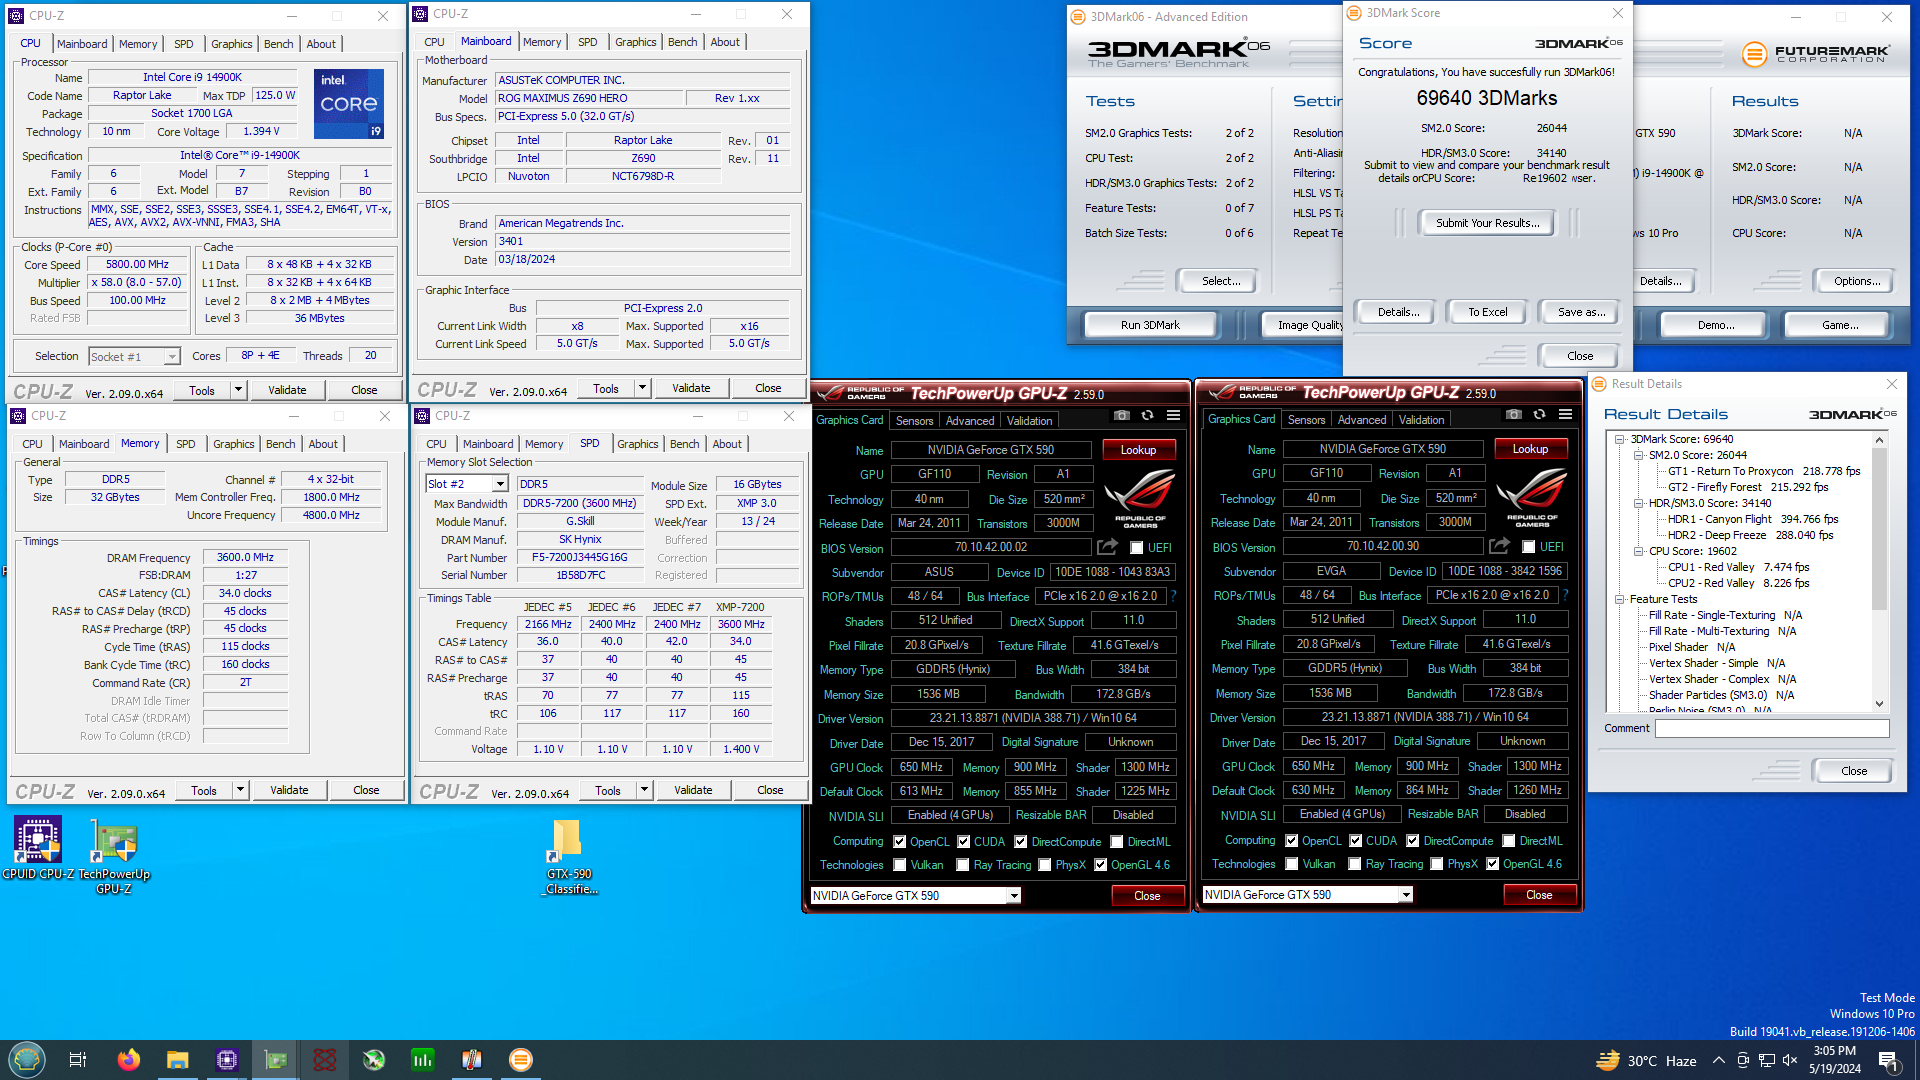
Task: Click scroll up arrow in Result Details list
Action: click(x=1879, y=440)
